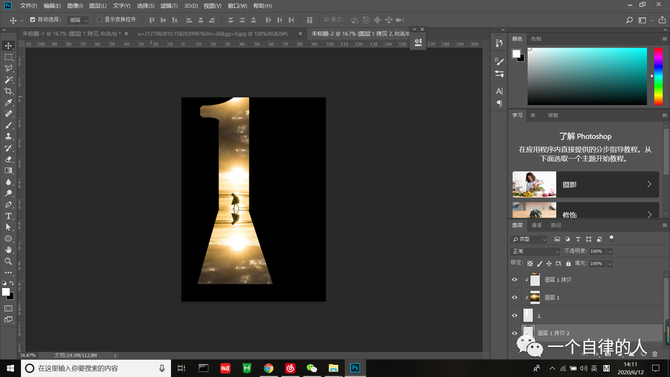Toggle lock transparent pixels

pos(530,264)
